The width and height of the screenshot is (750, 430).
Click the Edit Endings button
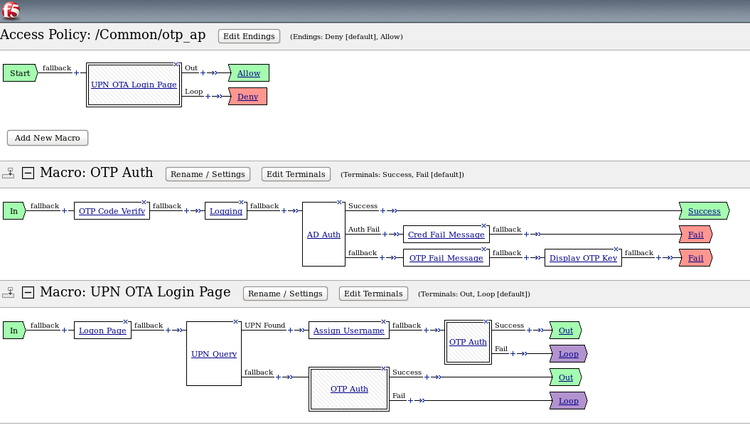[249, 36]
